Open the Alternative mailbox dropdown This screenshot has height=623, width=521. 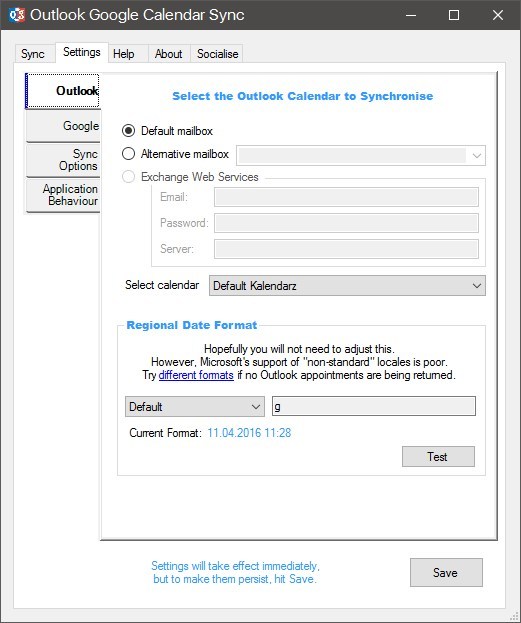361,155
